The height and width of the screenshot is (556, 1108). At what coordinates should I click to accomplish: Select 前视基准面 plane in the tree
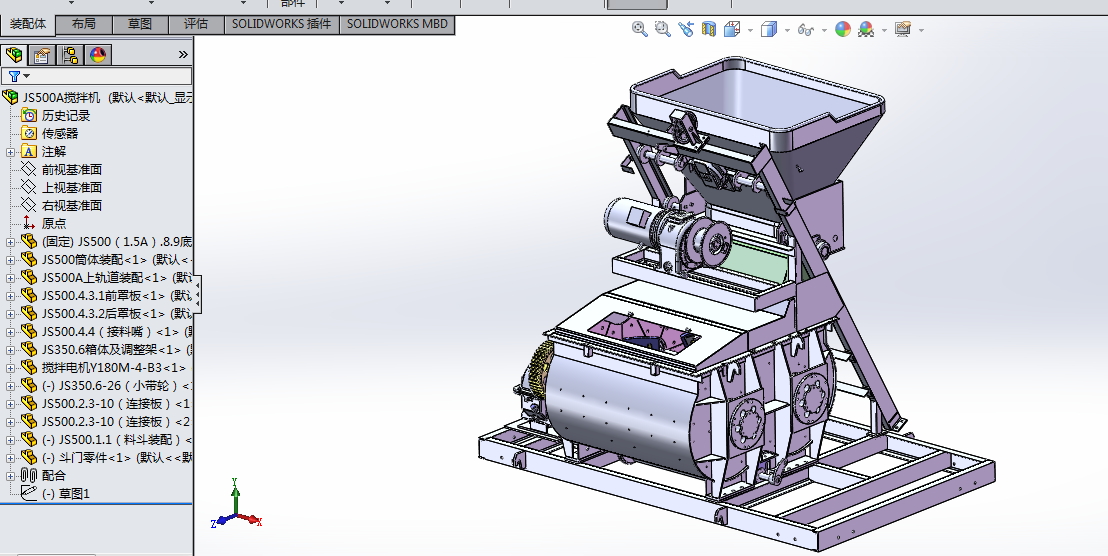point(71,170)
